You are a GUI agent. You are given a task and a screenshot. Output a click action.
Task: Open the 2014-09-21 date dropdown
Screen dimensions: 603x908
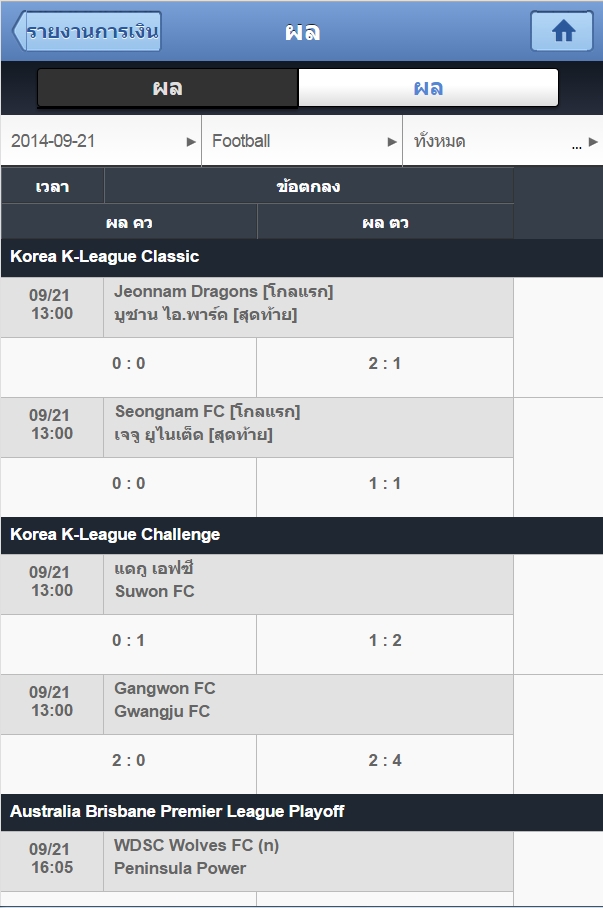click(x=101, y=141)
